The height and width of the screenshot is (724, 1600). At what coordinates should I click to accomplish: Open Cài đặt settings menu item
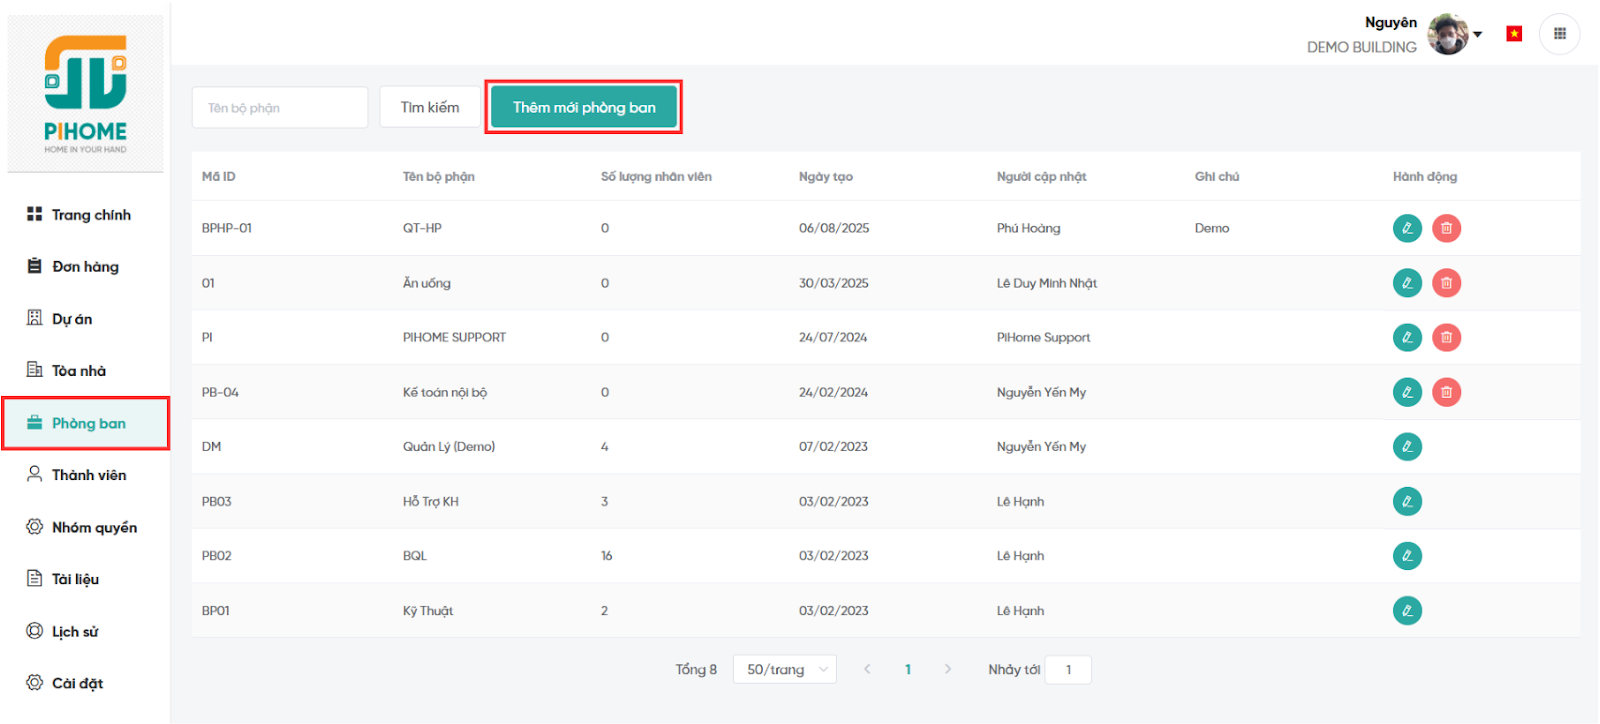(x=77, y=683)
